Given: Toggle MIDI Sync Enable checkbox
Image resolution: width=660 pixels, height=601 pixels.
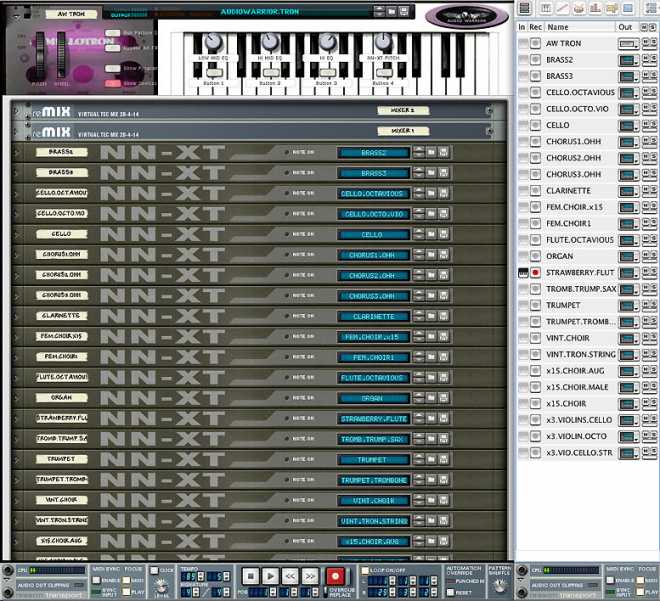Looking at the screenshot, I should click(x=96, y=580).
